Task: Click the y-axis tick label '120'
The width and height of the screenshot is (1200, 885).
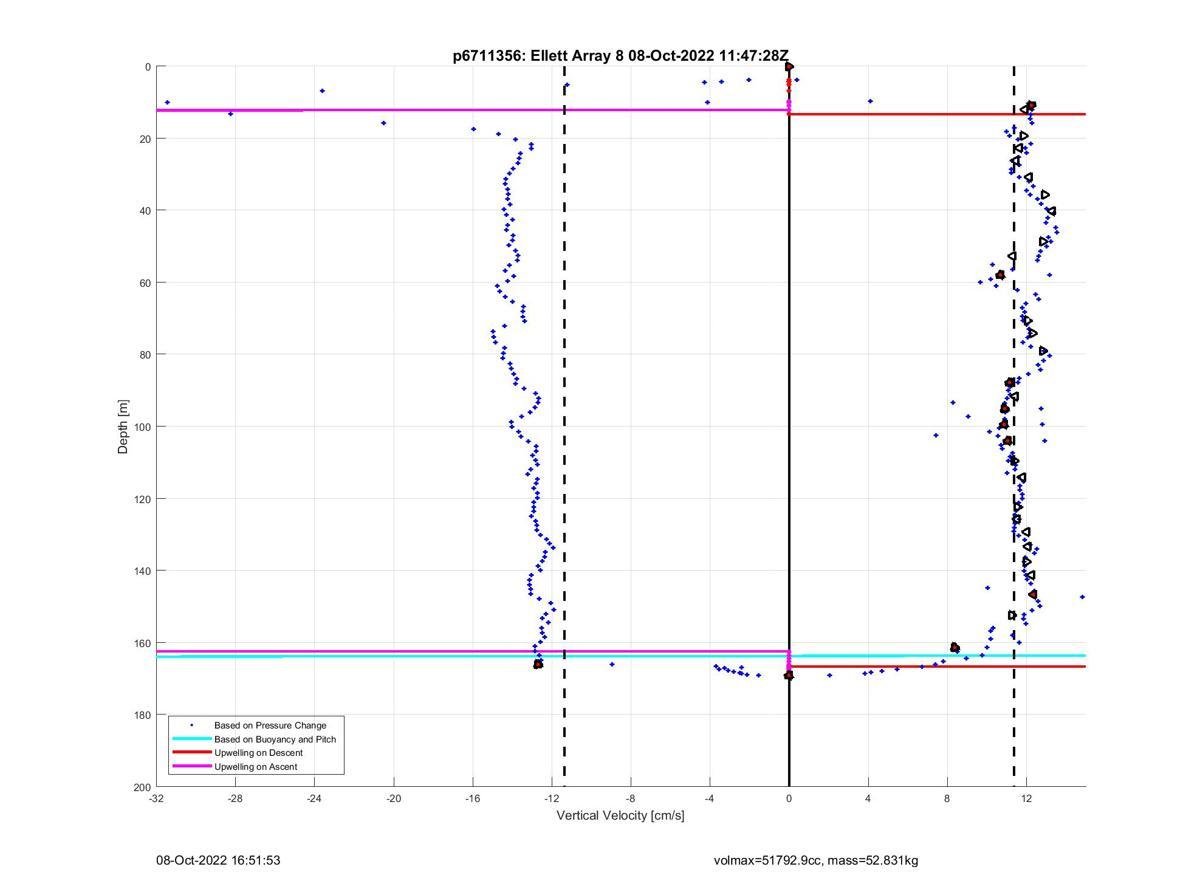Action: coord(142,499)
